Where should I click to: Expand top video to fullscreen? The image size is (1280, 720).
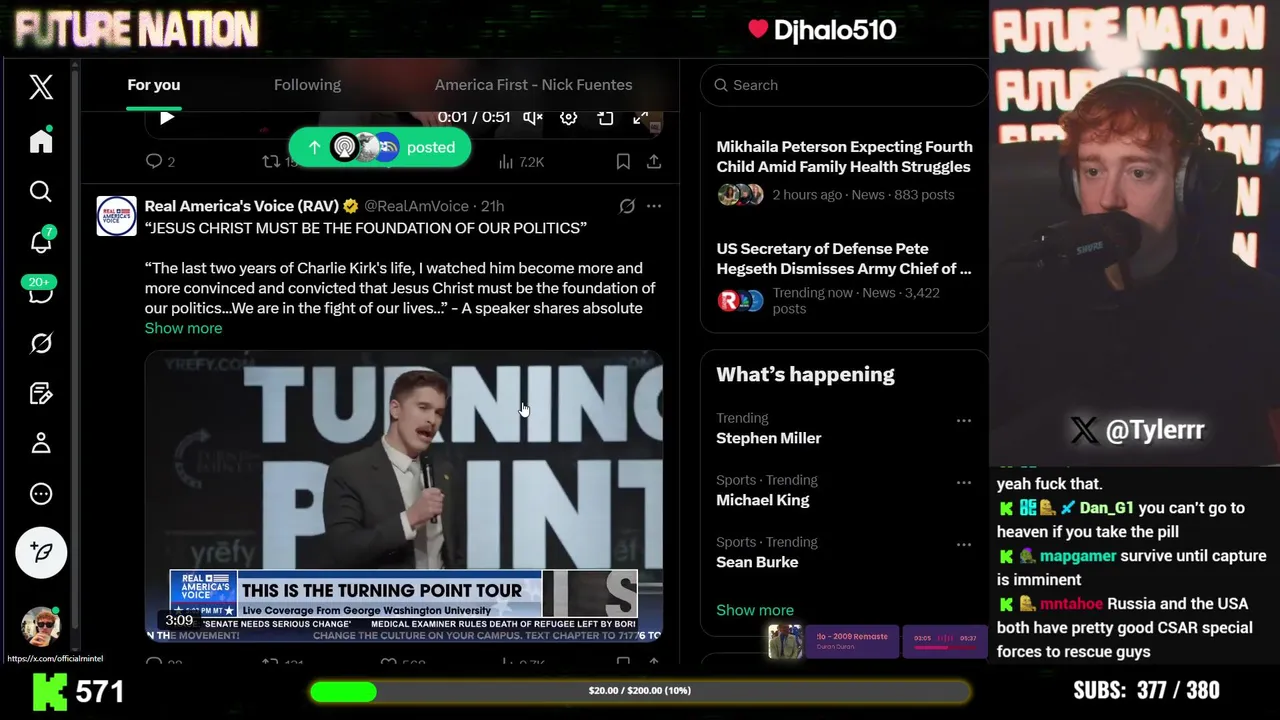[640, 118]
